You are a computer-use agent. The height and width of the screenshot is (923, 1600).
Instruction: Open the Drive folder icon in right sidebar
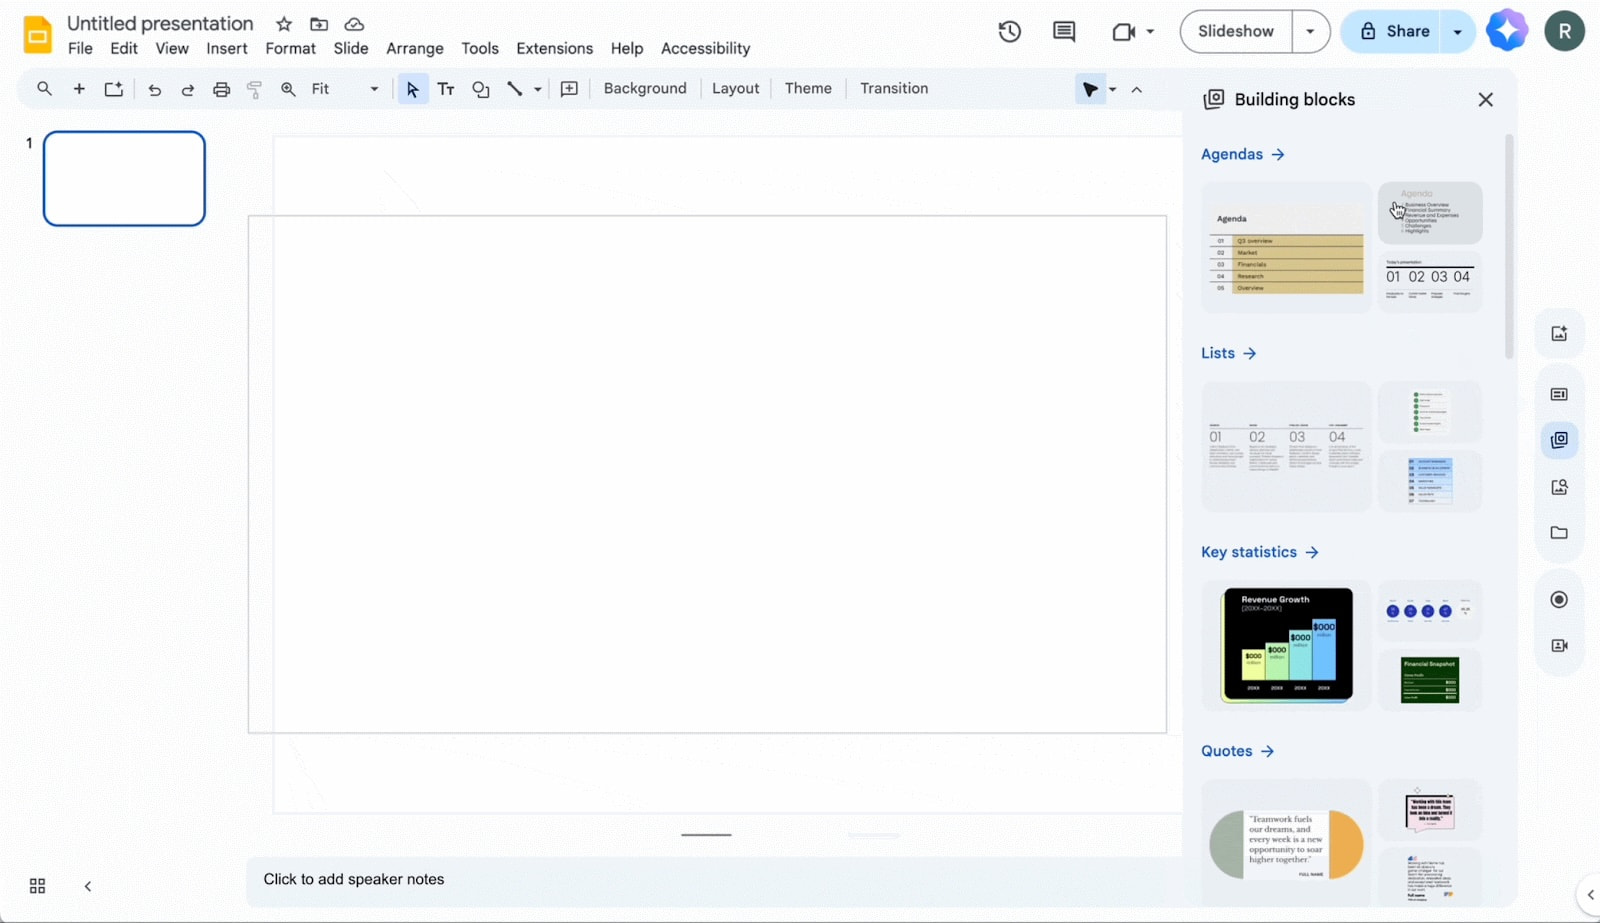click(1558, 533)
